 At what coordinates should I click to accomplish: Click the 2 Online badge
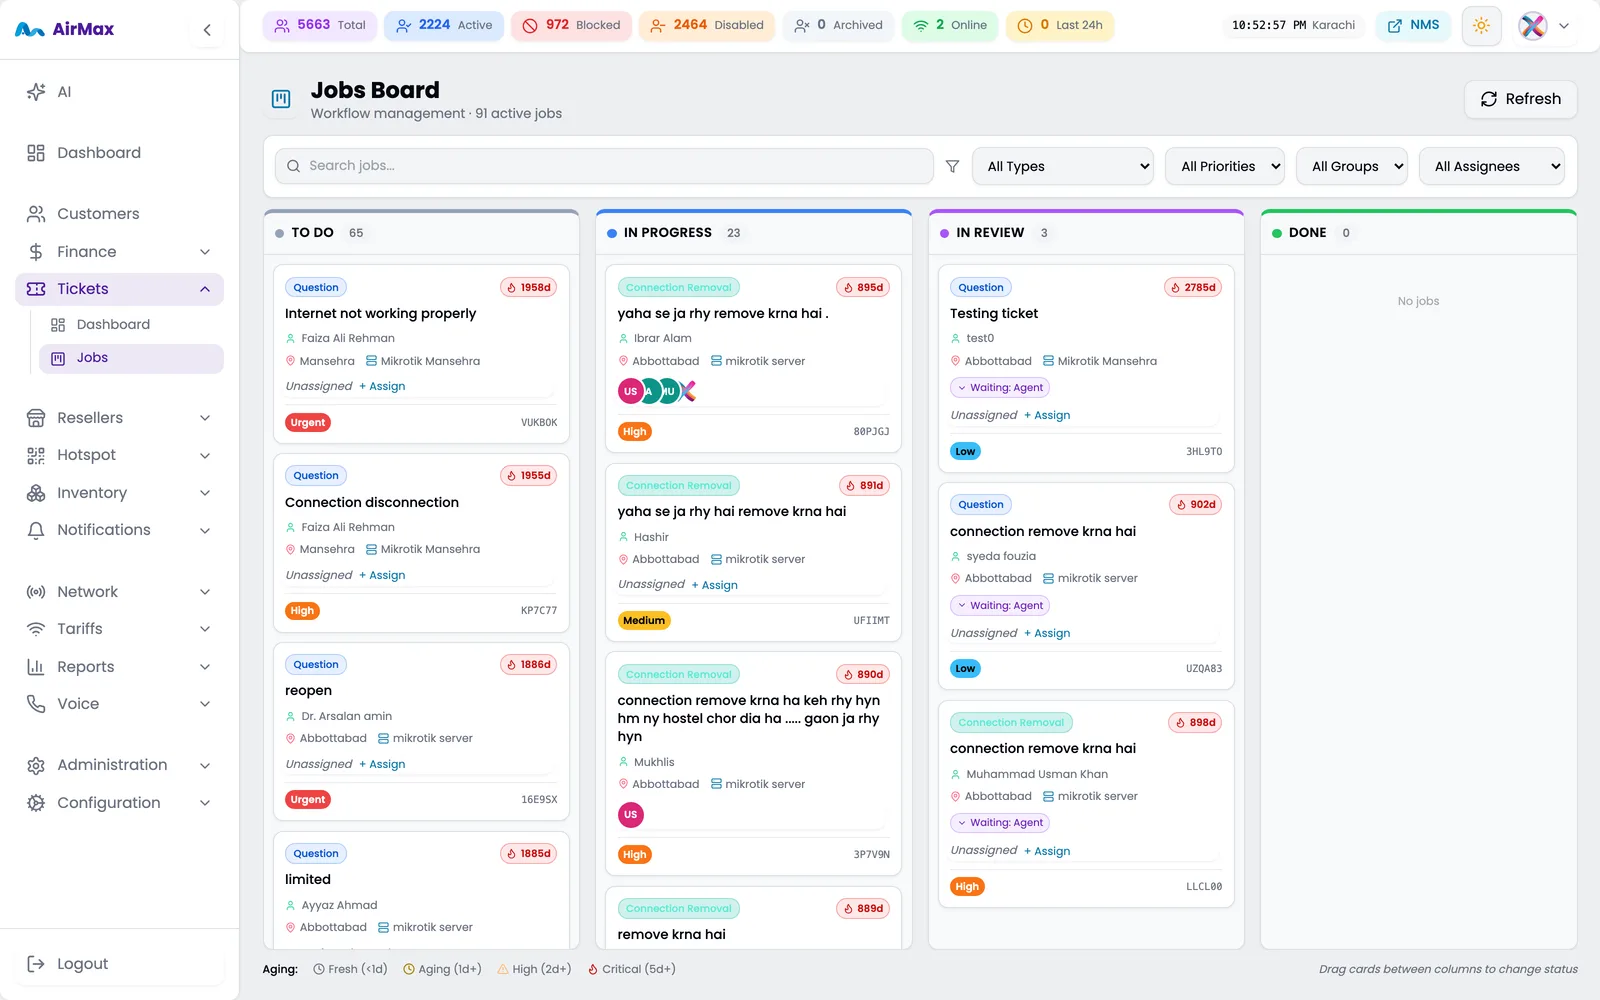click(x=950, y=25)
